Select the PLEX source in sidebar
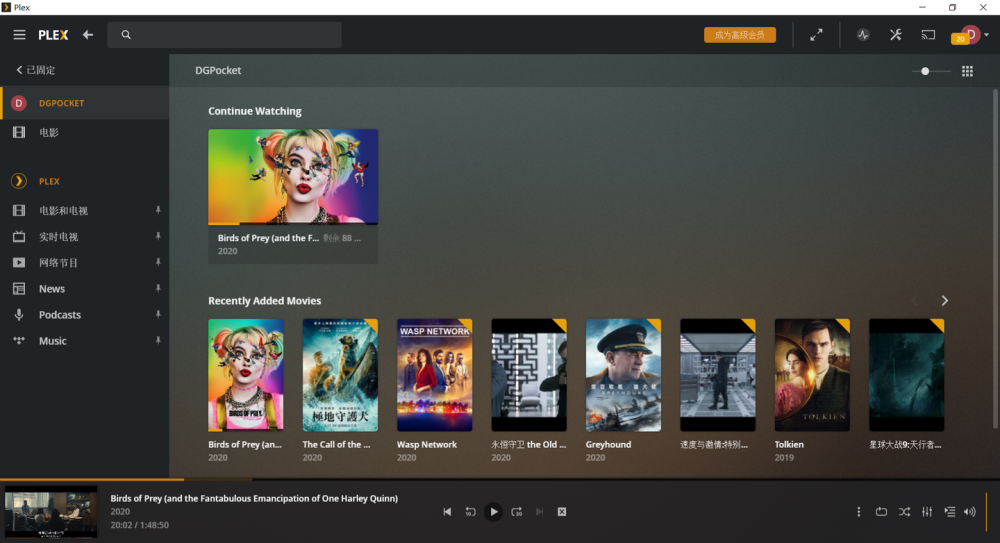This screenshot has height=543, width=1000. 85,181
